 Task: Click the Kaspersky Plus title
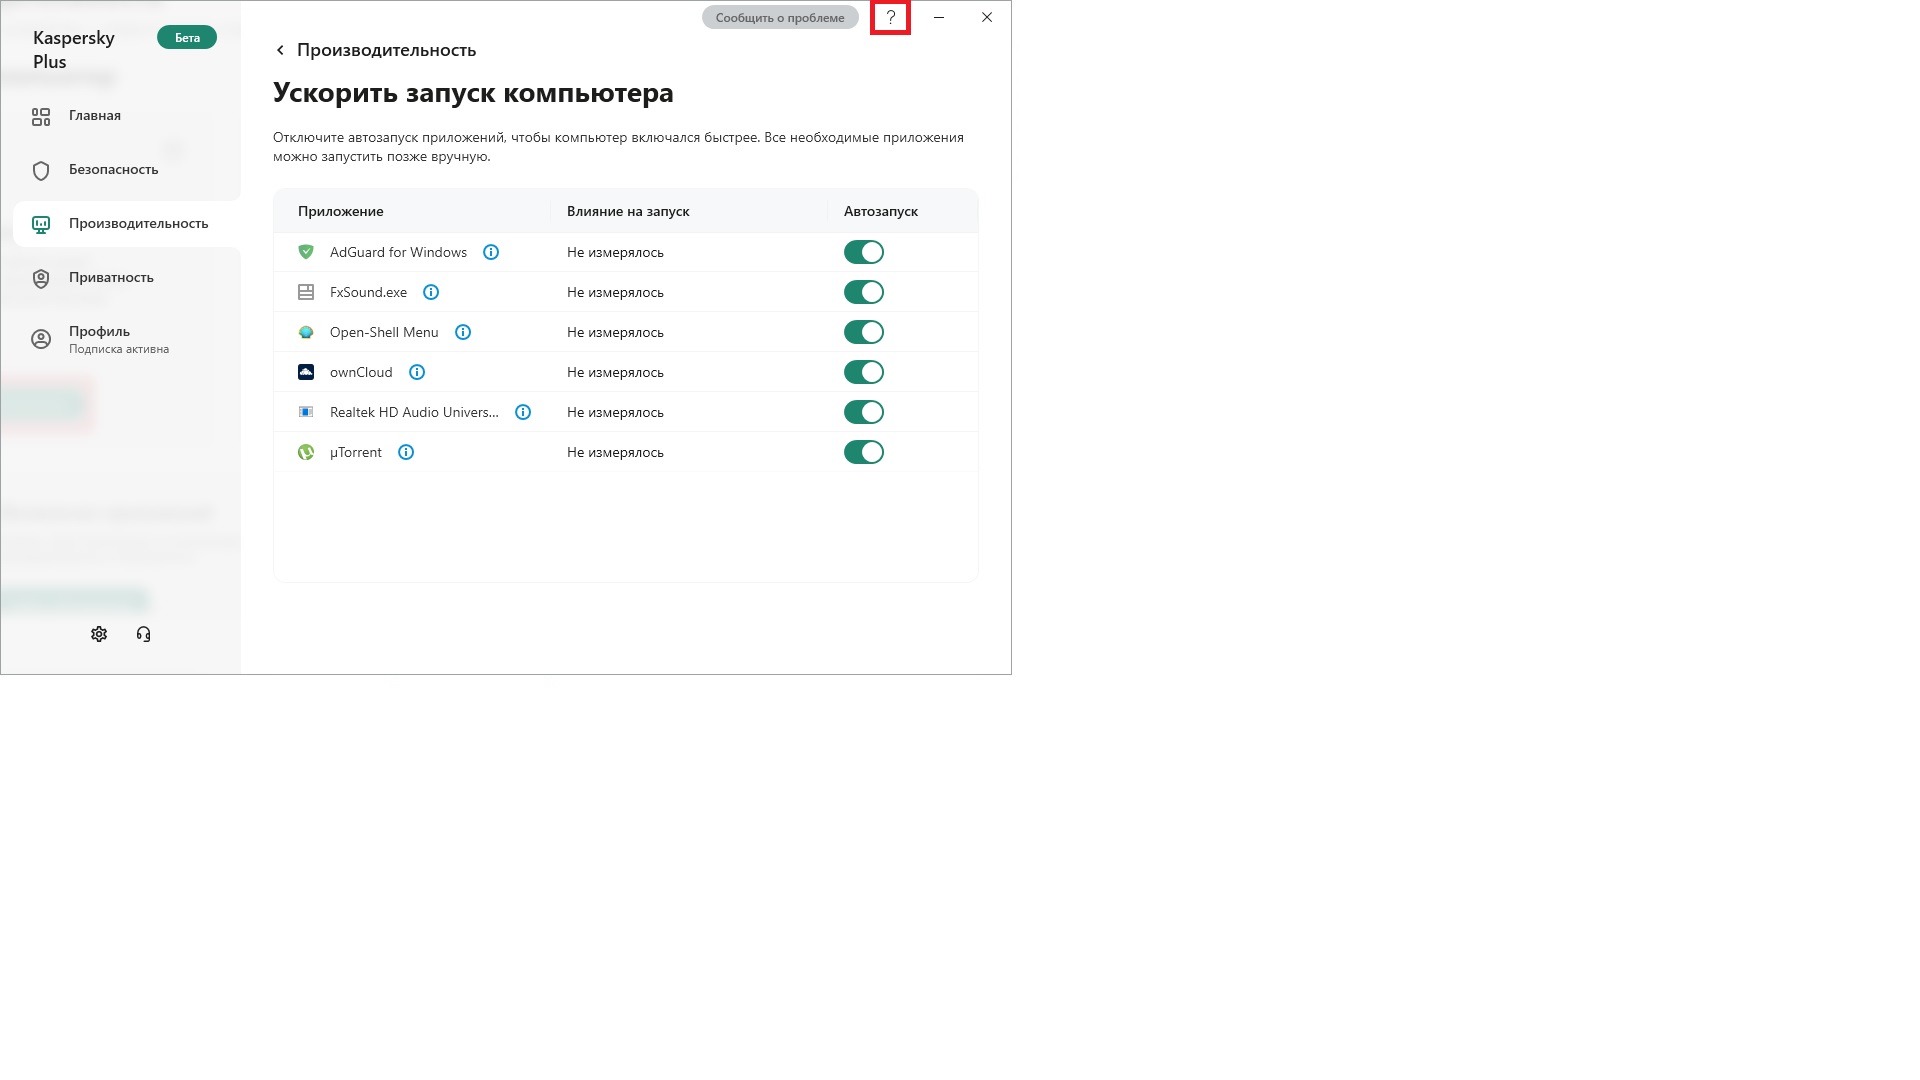click(x=74, y=50)
